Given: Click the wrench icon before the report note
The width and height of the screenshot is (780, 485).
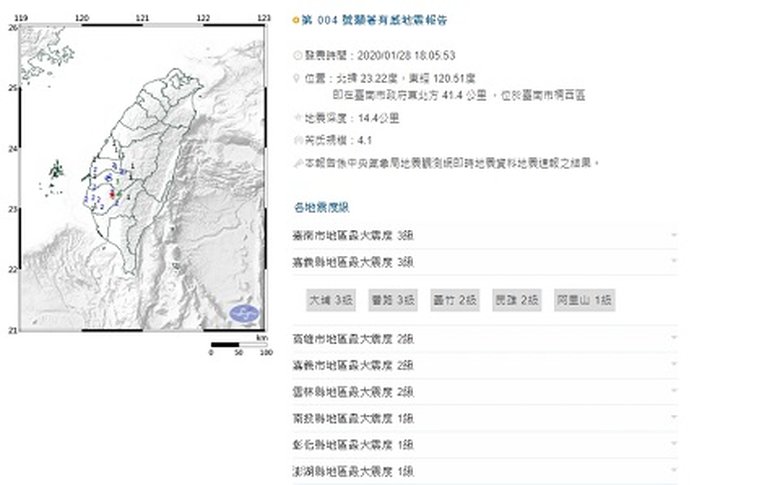Looking at the screenshot, I should [x=296, y=162].
